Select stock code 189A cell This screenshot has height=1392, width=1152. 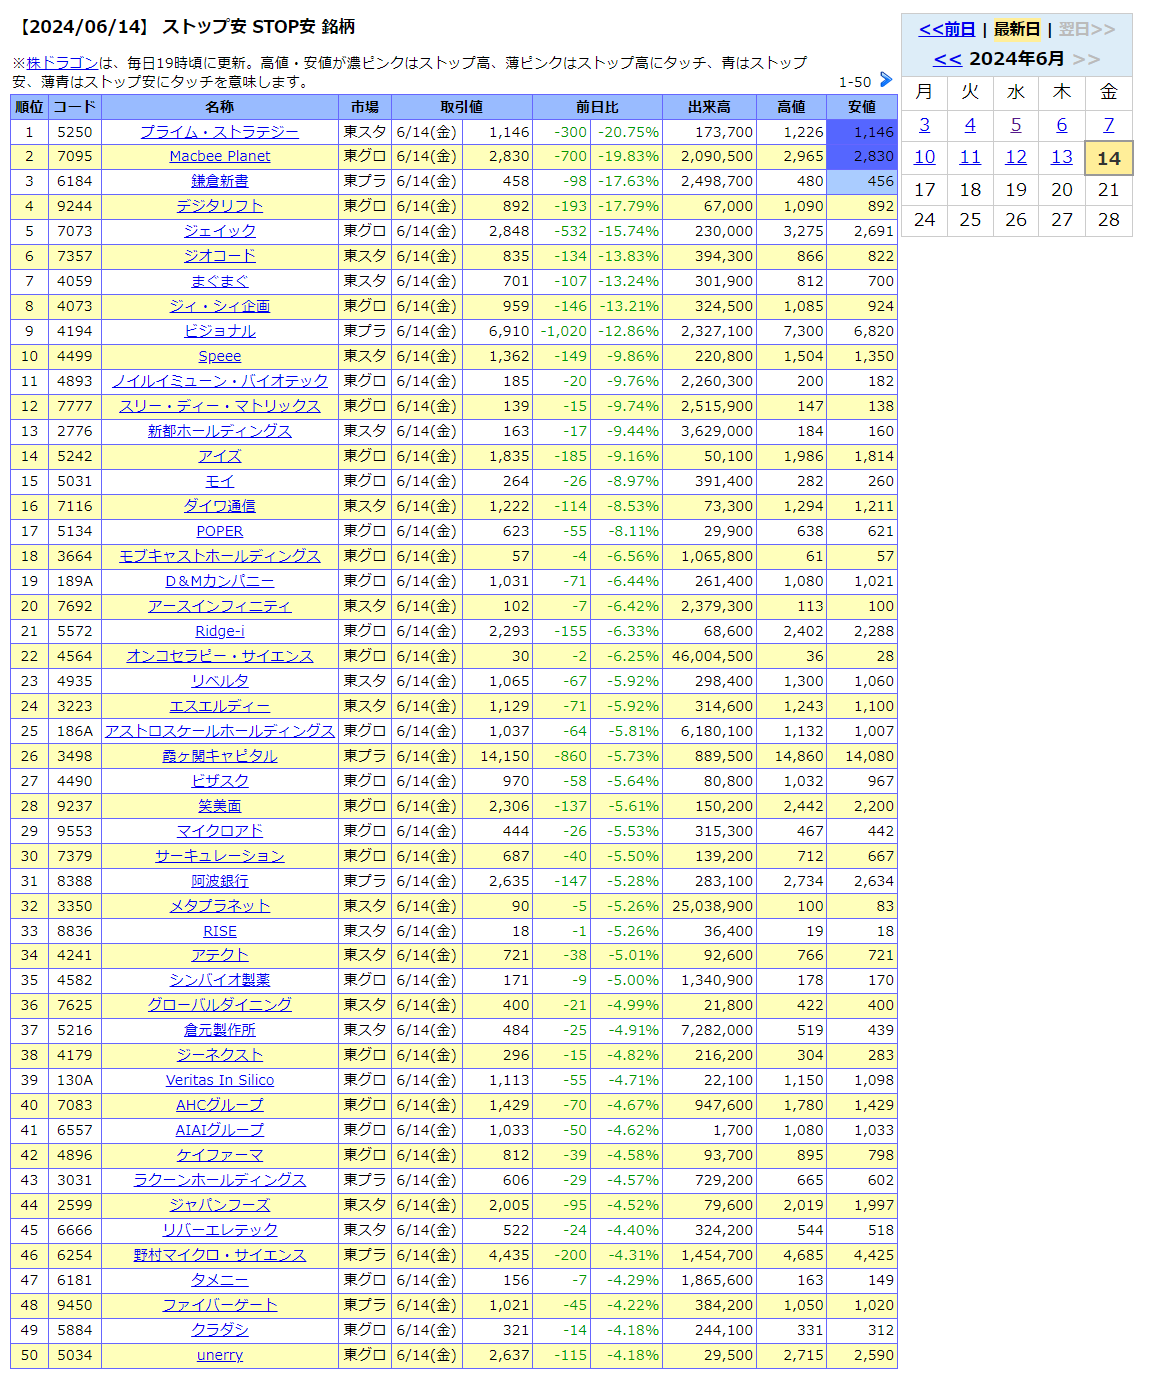75,582
